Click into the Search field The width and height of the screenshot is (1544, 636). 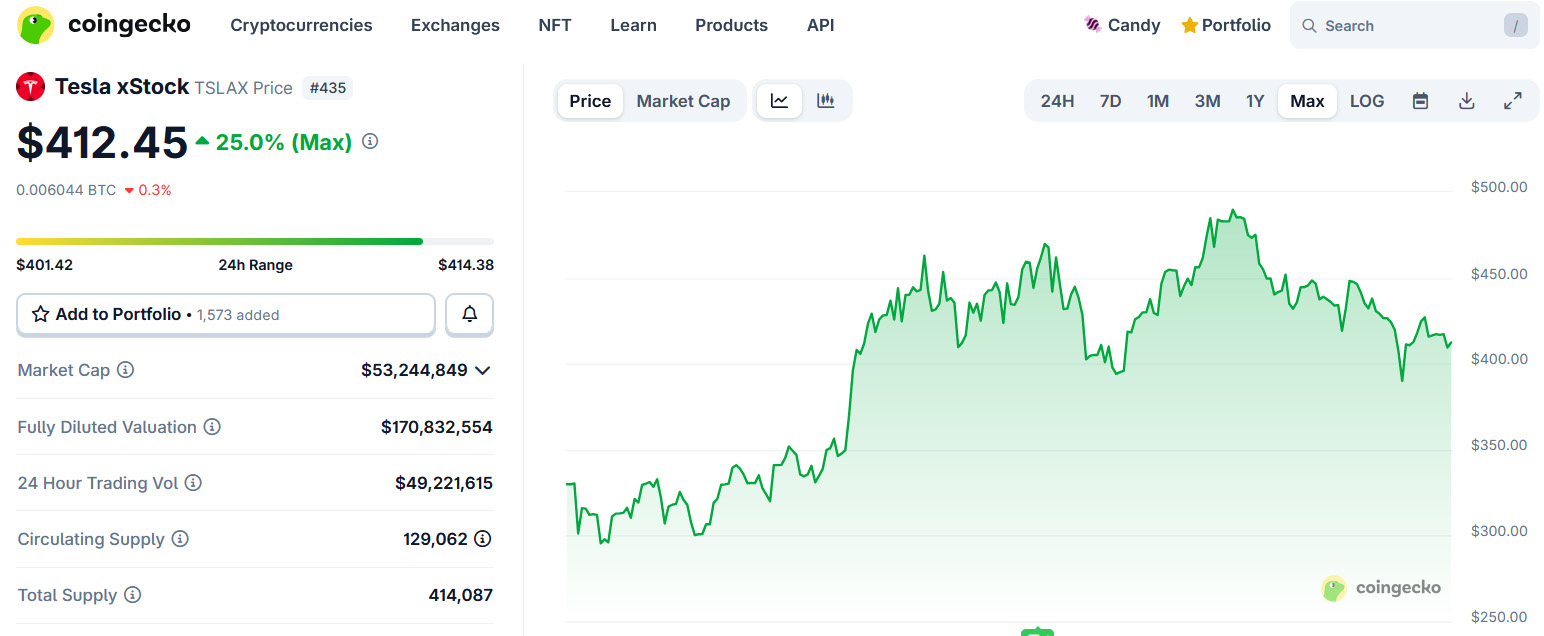point(1414,26)
